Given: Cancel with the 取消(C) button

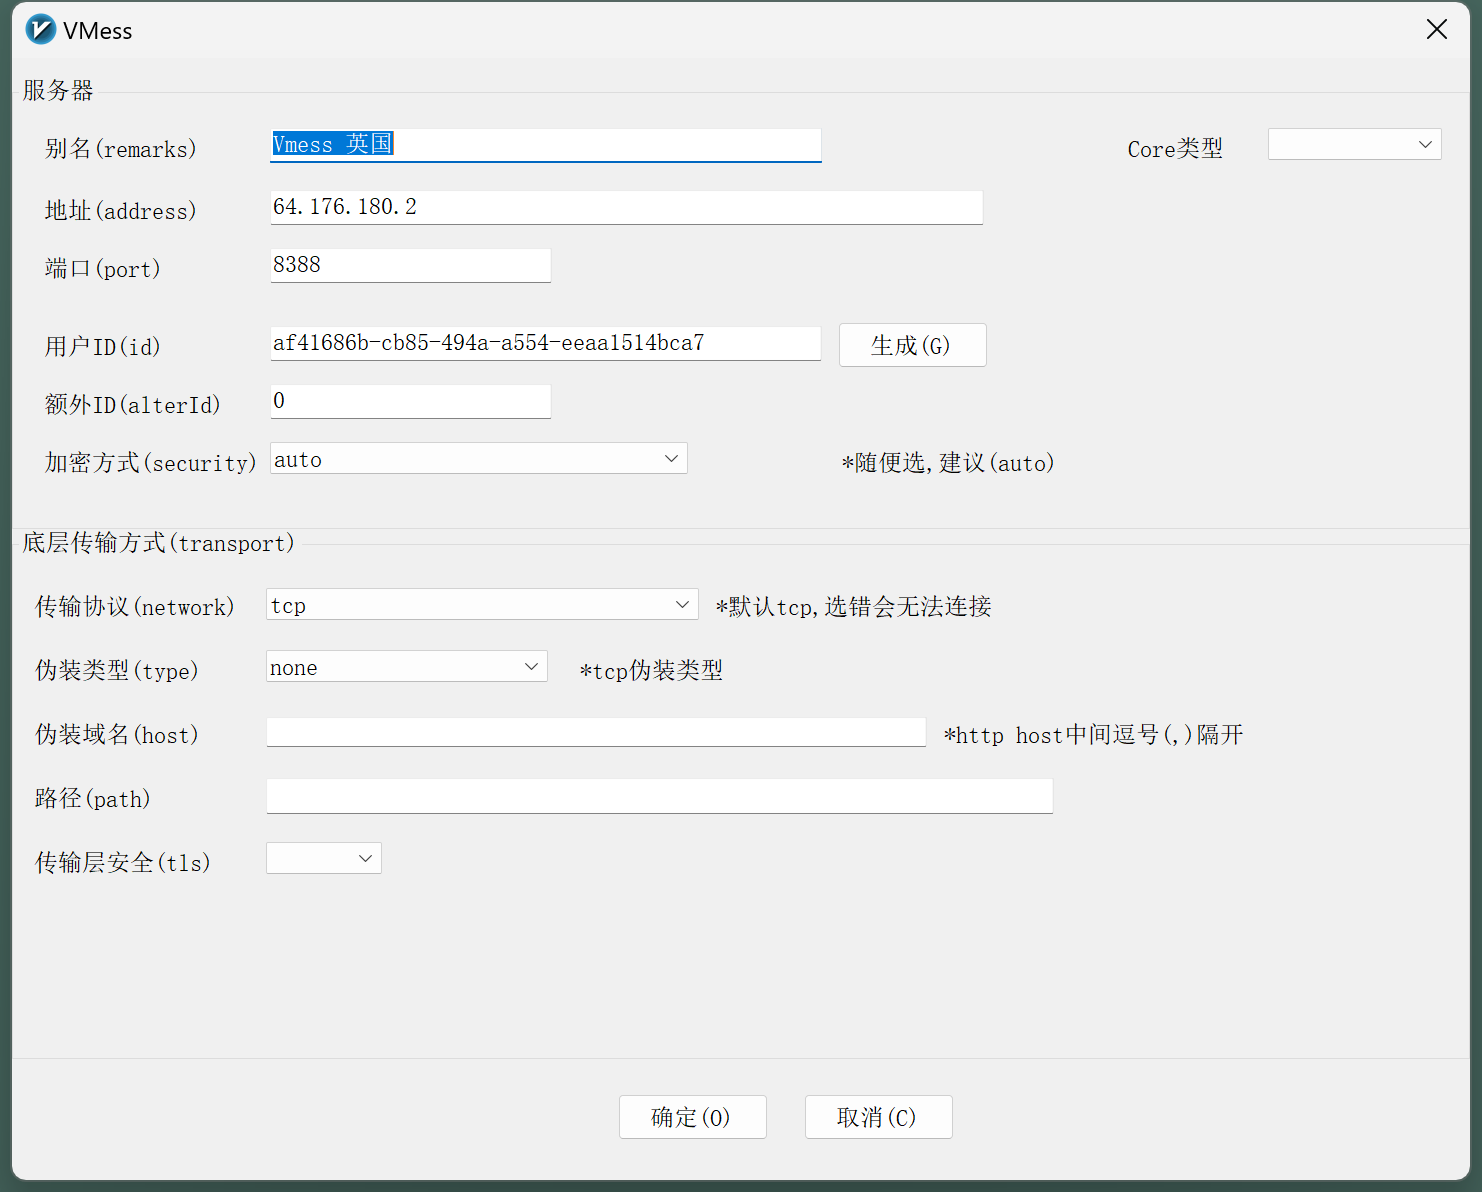Looking at the screenshot, I should 878,1117.
